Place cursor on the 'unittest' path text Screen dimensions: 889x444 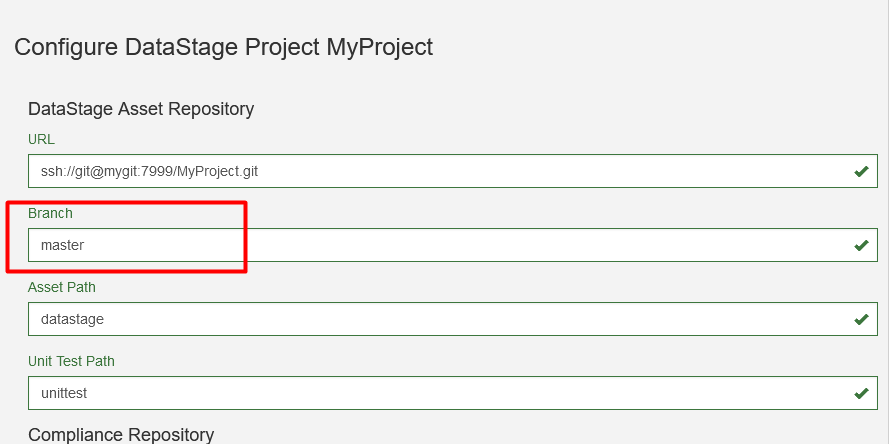(x=64, y=394)
